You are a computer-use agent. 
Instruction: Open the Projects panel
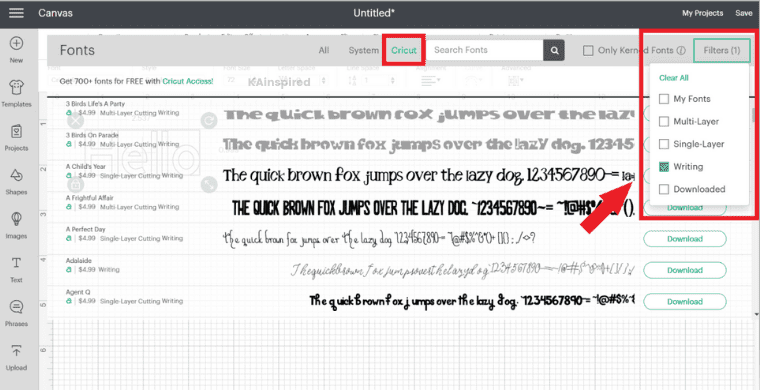tap(16, 138)
